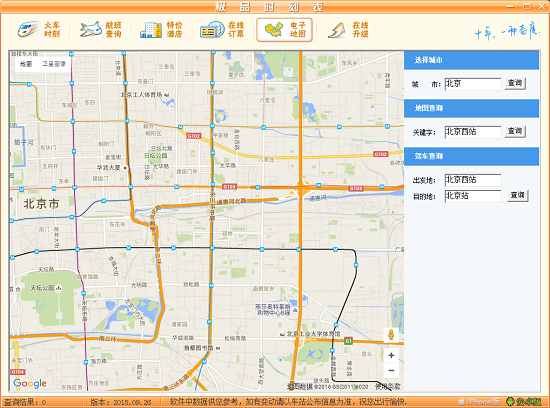Focus the keyword (关键字) input field
The height and width of the screenshot is (408, 550).
472,132
